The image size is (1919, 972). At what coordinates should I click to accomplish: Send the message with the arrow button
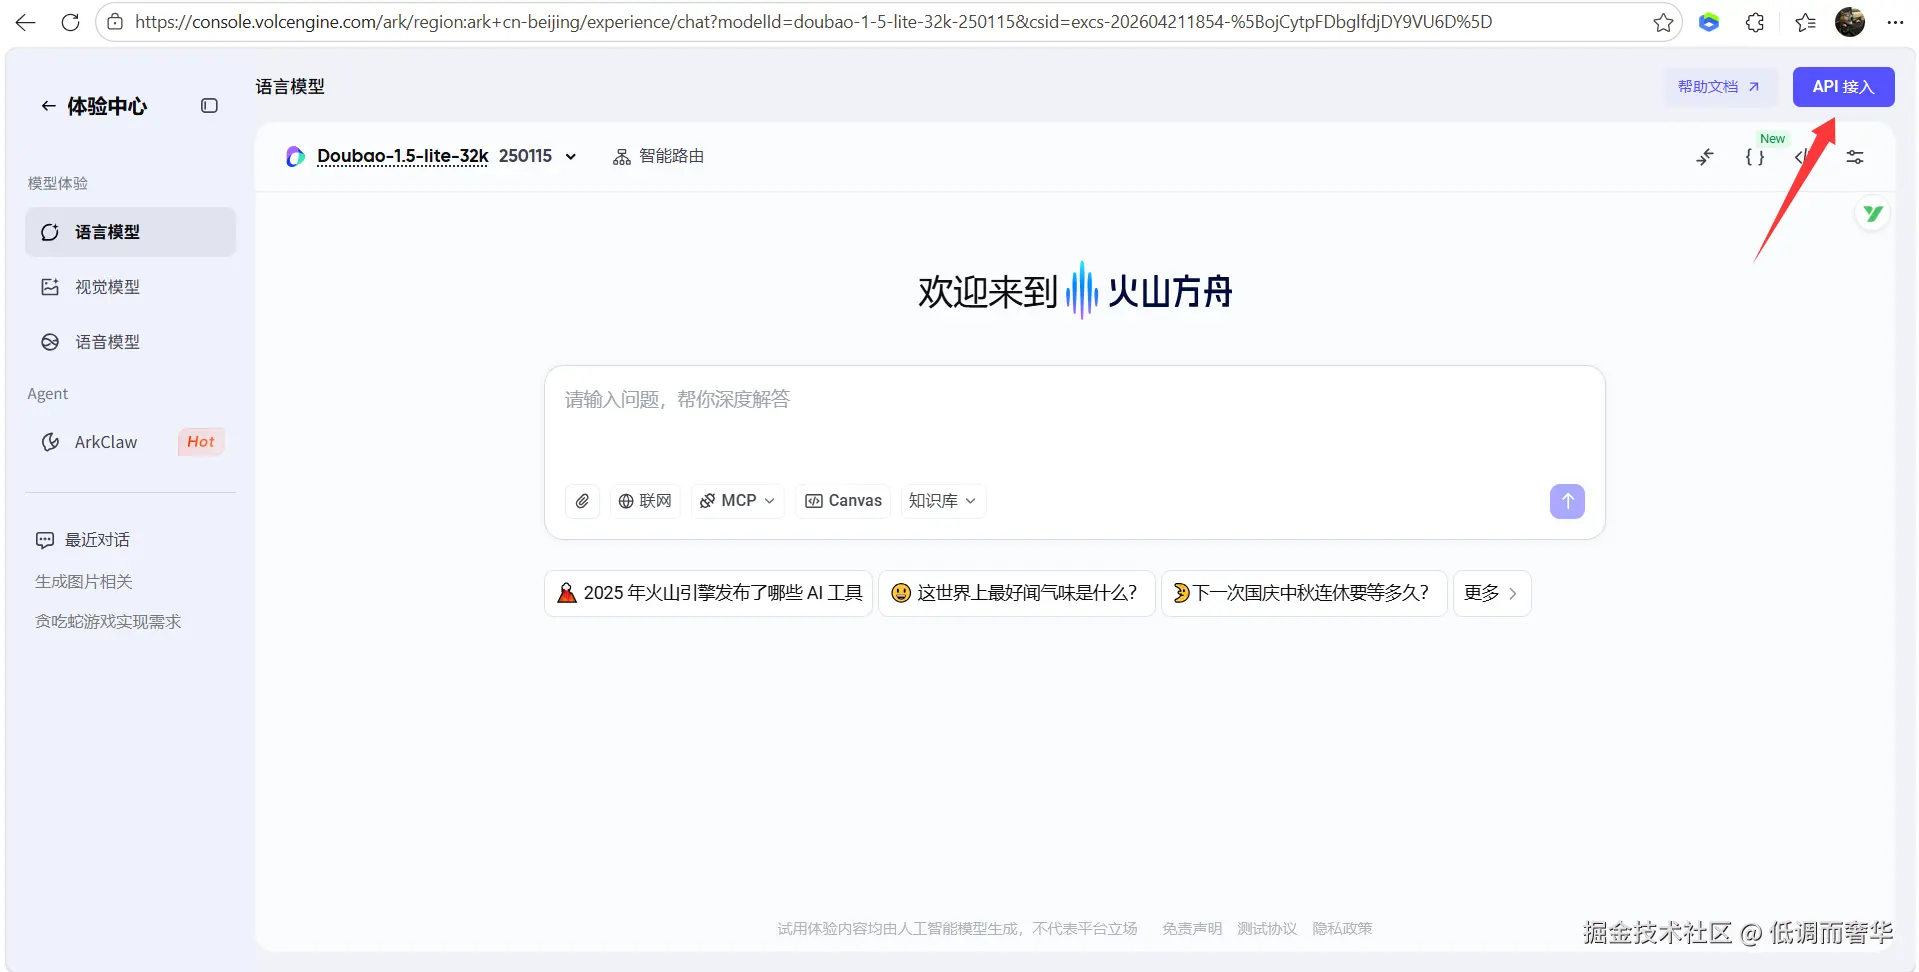coord(1567,501)
